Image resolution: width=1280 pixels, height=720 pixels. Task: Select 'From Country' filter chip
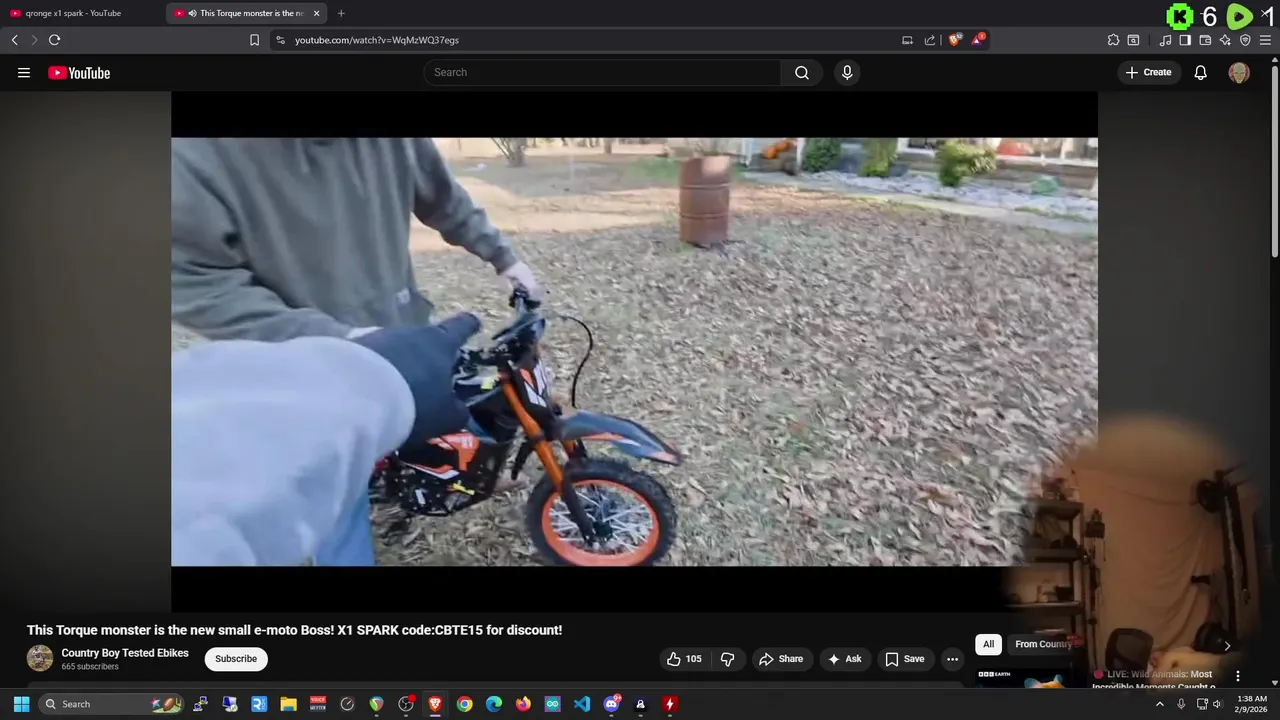tap(1043, 644)
